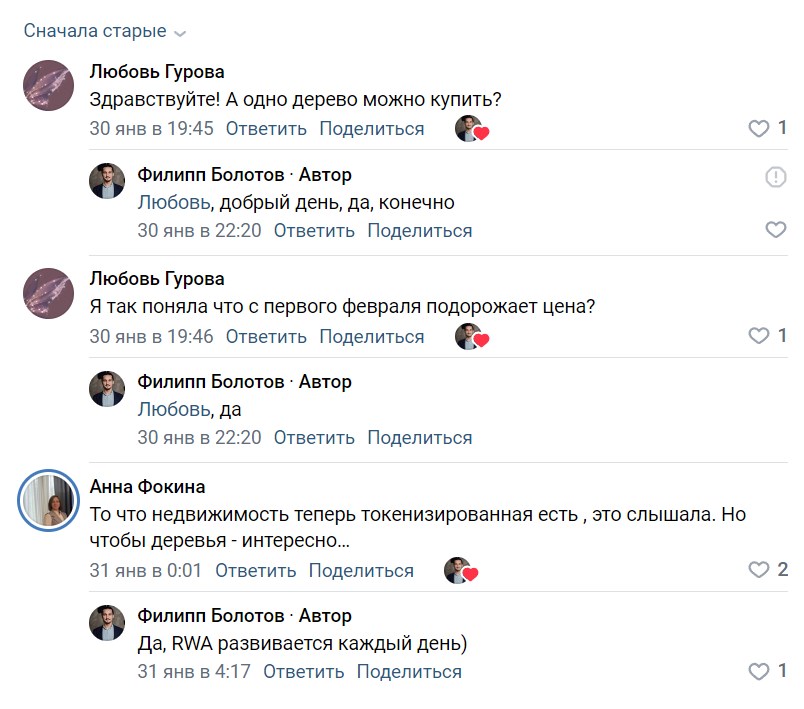Viewport: 804px width, 709px height.
Task: Like Любовь Гурова's first comment about buying one tree
Action: click(x=759, y=128)
